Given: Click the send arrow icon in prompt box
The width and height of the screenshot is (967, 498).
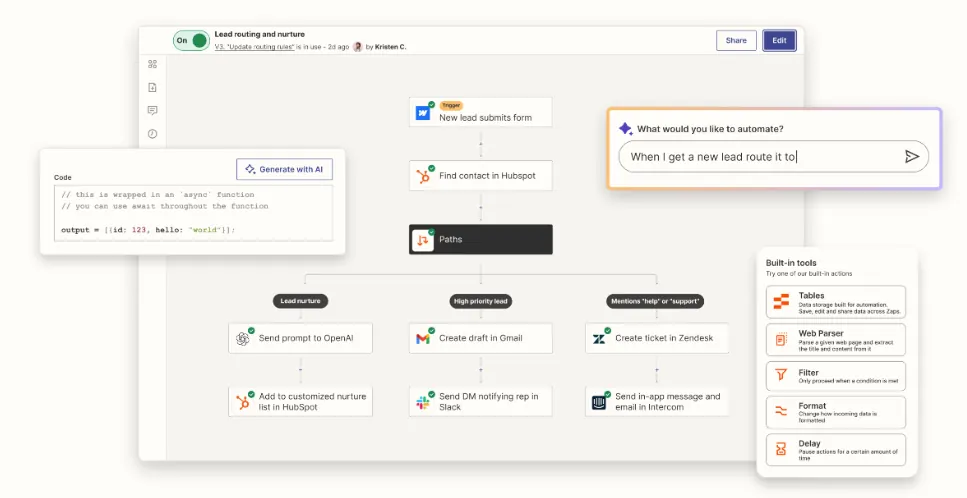Looking at the screenshot, I should (x=911, y=157).
